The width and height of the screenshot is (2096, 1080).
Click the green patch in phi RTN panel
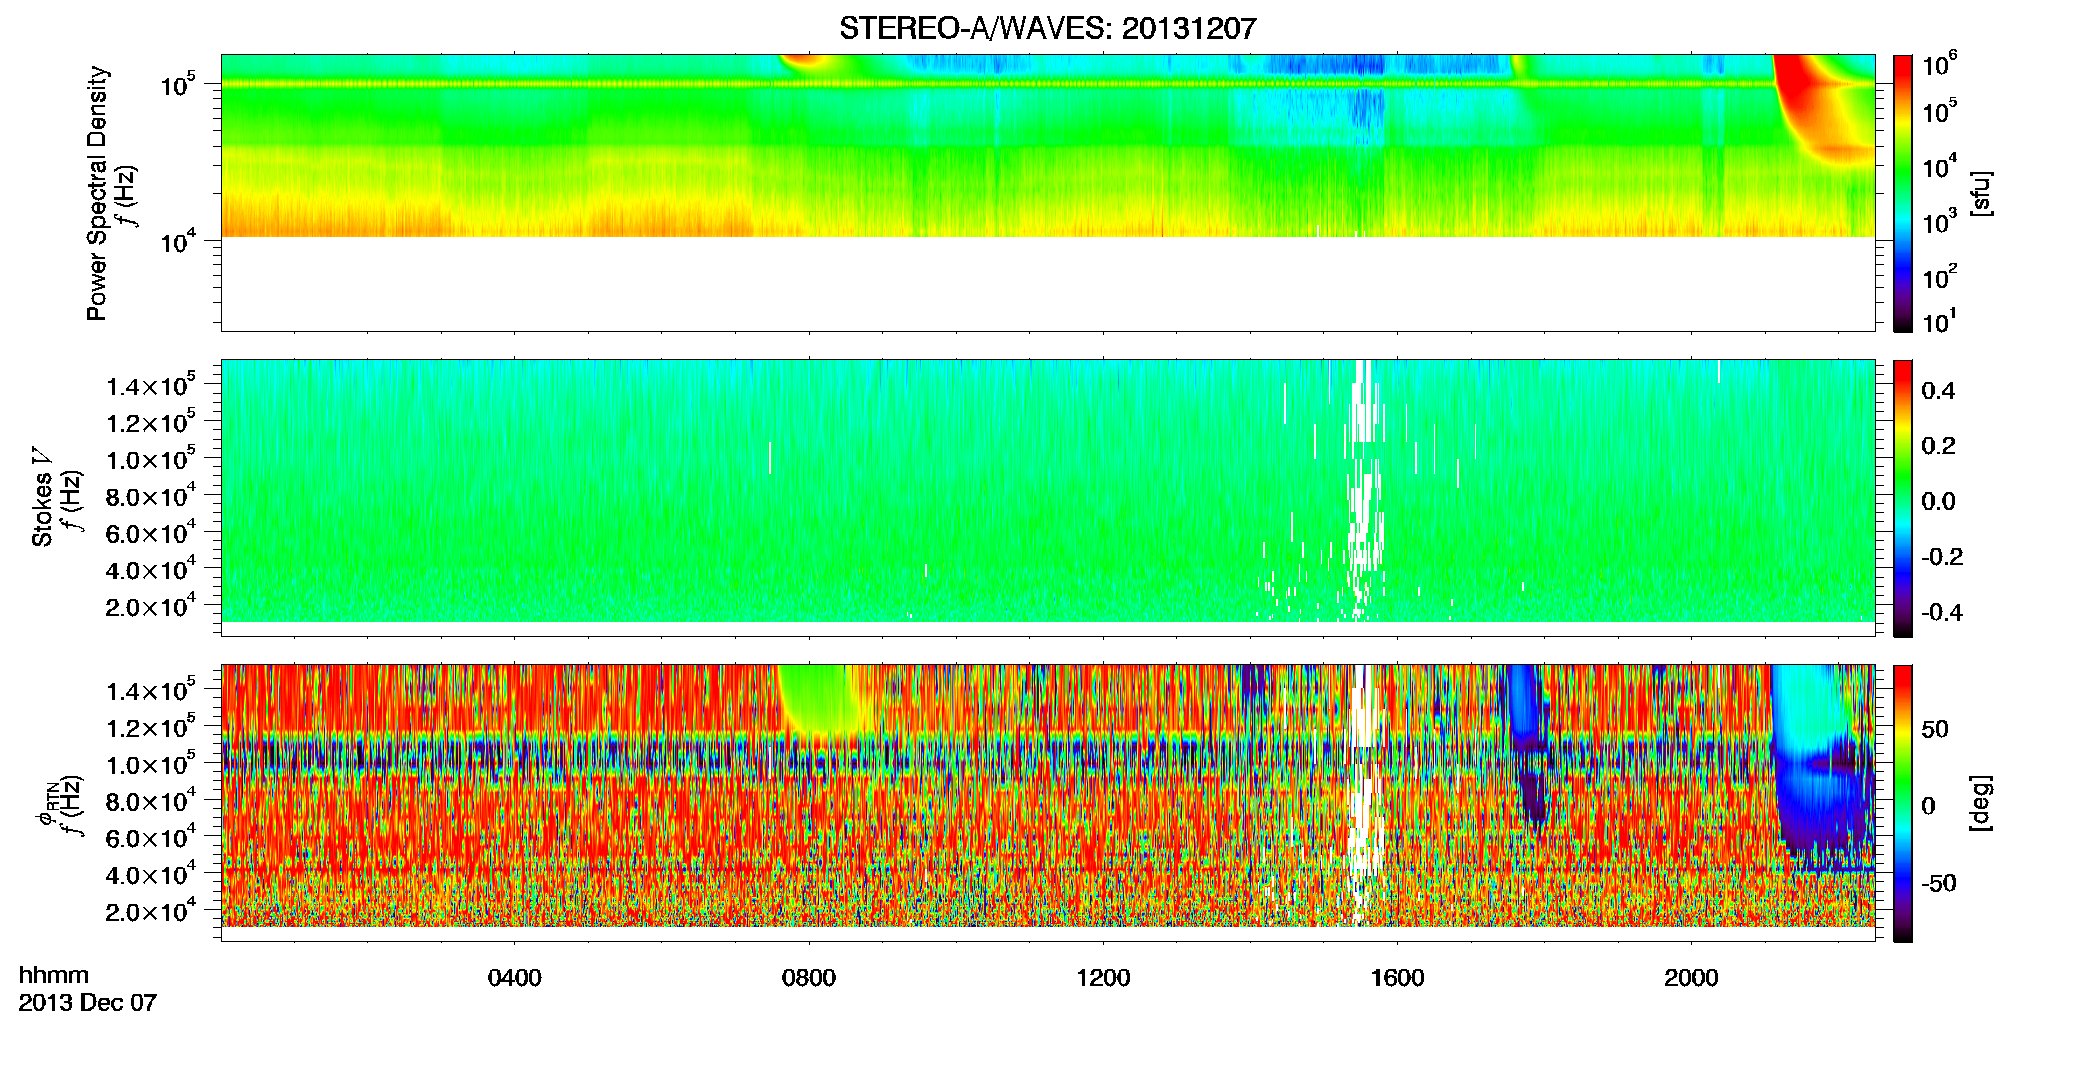tap(822, 698)
